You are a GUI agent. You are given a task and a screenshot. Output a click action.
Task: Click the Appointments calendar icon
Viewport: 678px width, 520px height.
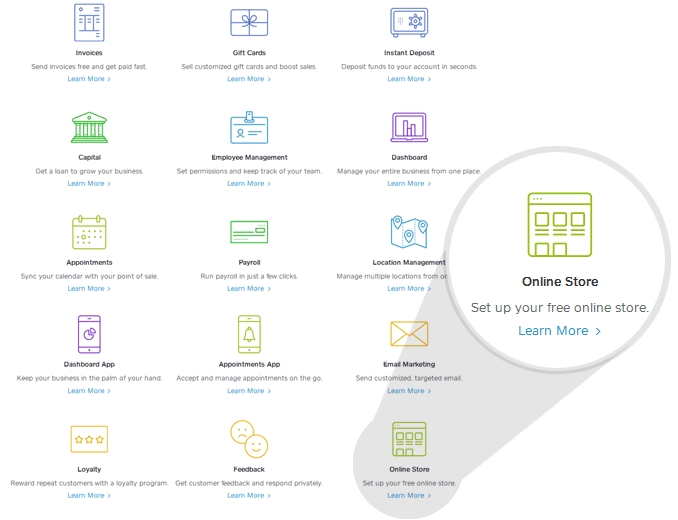pos(89,232)
